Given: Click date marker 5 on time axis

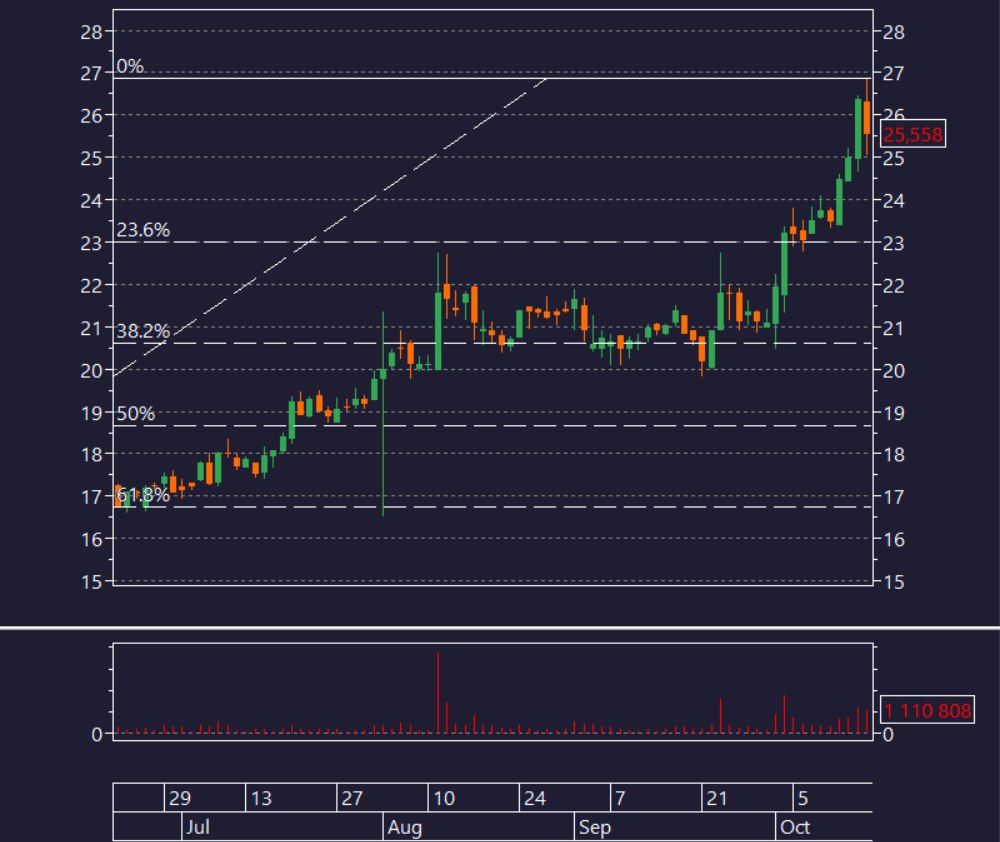Looking at the screenshot, I should 803,798.
